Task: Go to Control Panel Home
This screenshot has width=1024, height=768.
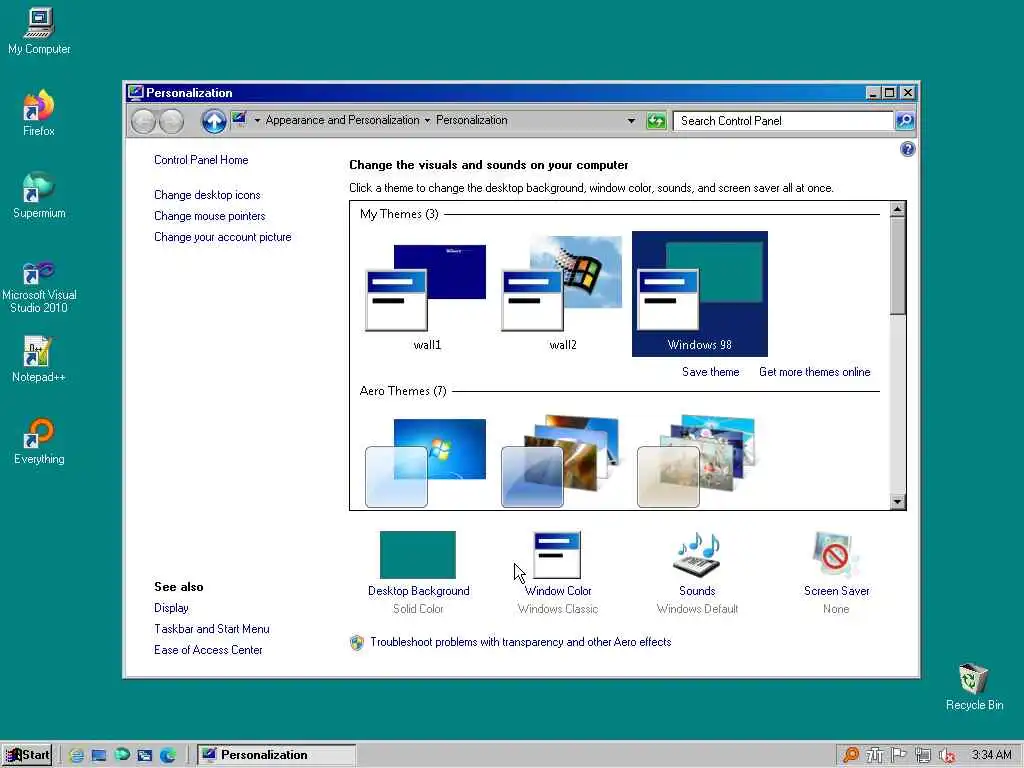Action: point(201,160)
